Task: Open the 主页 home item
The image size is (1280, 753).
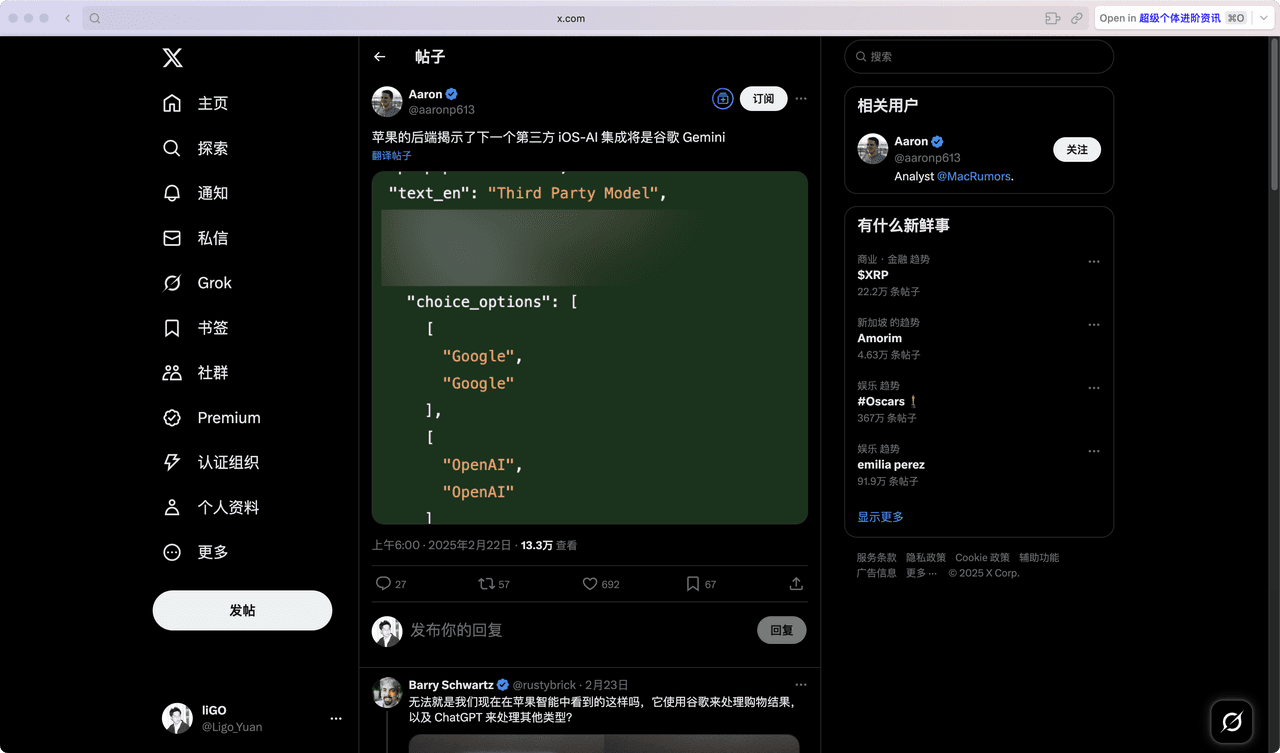Action: tap(196, 104)
